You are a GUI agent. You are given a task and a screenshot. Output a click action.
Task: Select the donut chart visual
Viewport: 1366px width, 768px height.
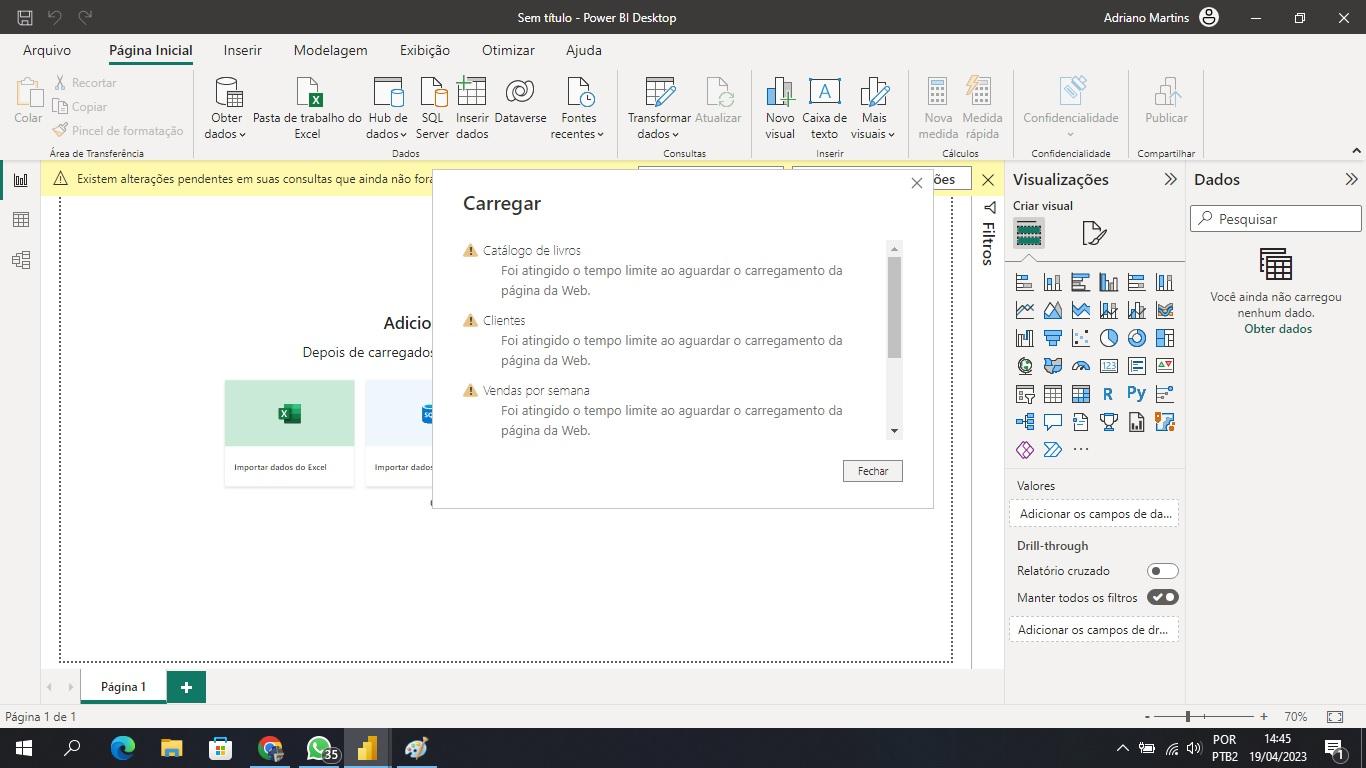coord(1137,338)
